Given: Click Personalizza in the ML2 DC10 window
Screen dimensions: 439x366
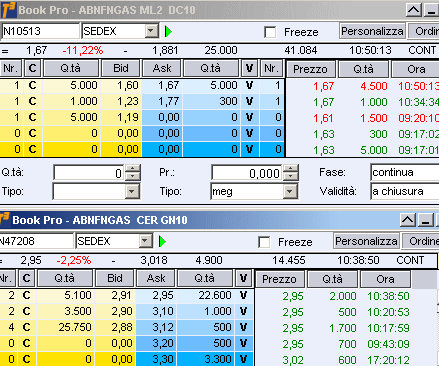Looking at the screenshot, I should pyautogui.click(x=372, y=31).
